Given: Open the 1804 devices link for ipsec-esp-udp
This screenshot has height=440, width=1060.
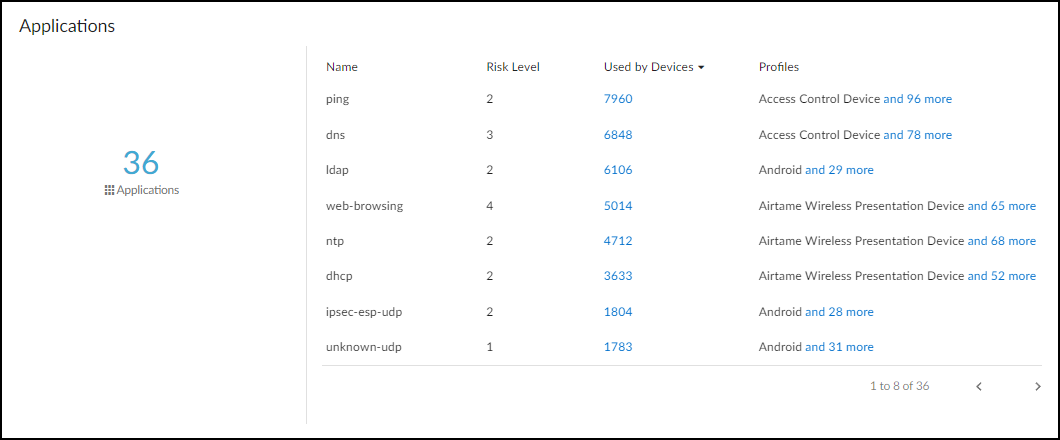Looking at the screenshot, I should (618, 312).
